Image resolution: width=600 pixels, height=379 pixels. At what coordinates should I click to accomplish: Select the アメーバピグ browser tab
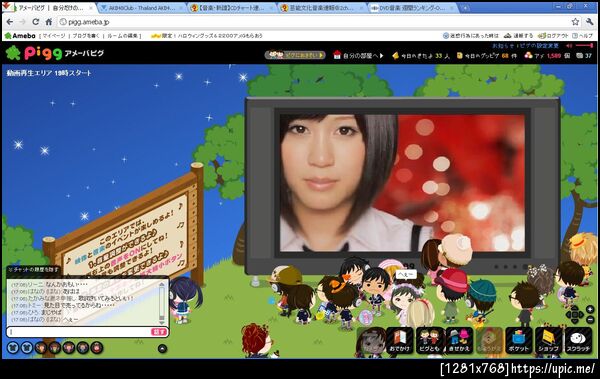click(50, 8)
